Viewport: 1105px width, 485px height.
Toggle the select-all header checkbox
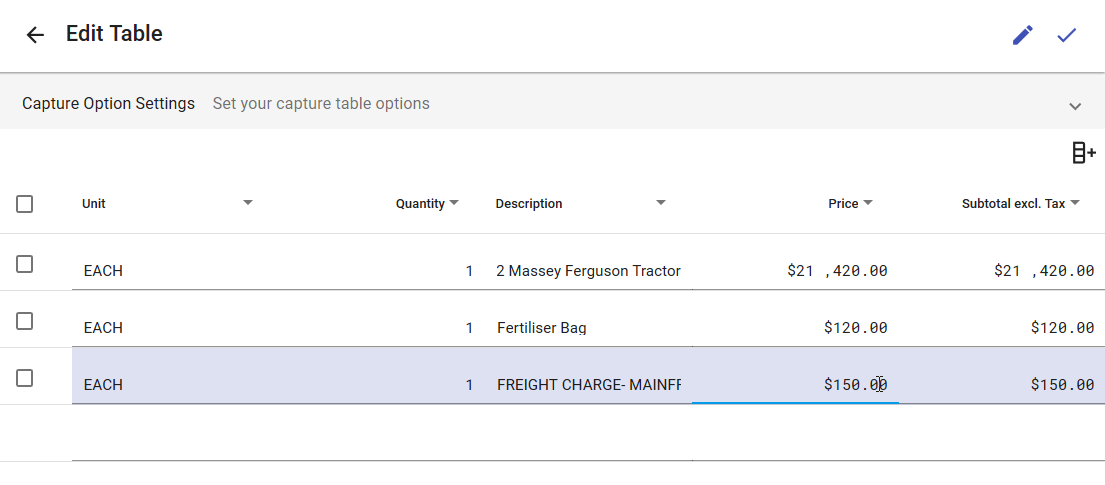pyautogui.click(x=25, y=204)
